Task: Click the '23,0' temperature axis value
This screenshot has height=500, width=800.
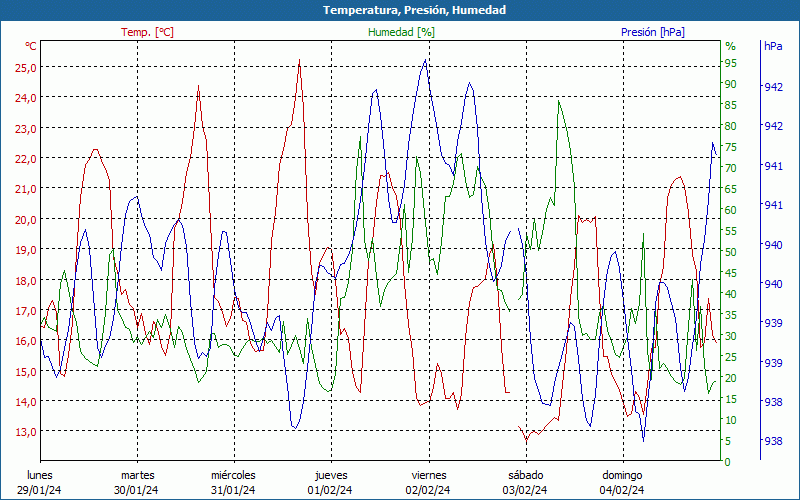Action: (26, 128)
